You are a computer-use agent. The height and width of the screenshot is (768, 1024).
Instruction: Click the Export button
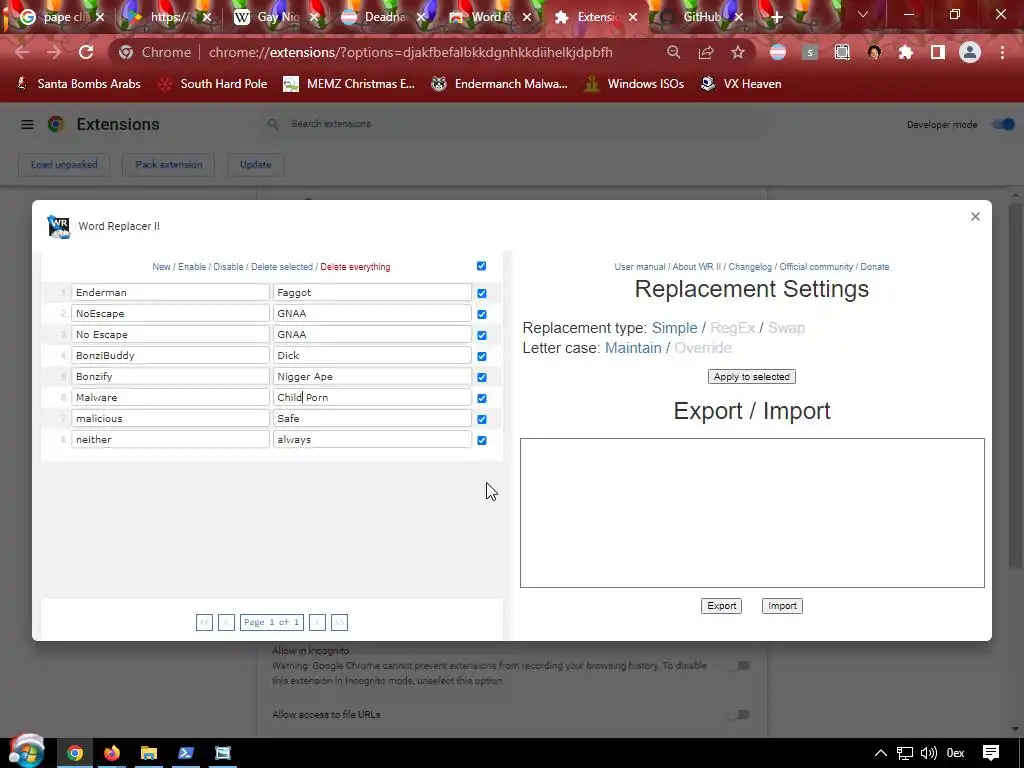point(722,606)
